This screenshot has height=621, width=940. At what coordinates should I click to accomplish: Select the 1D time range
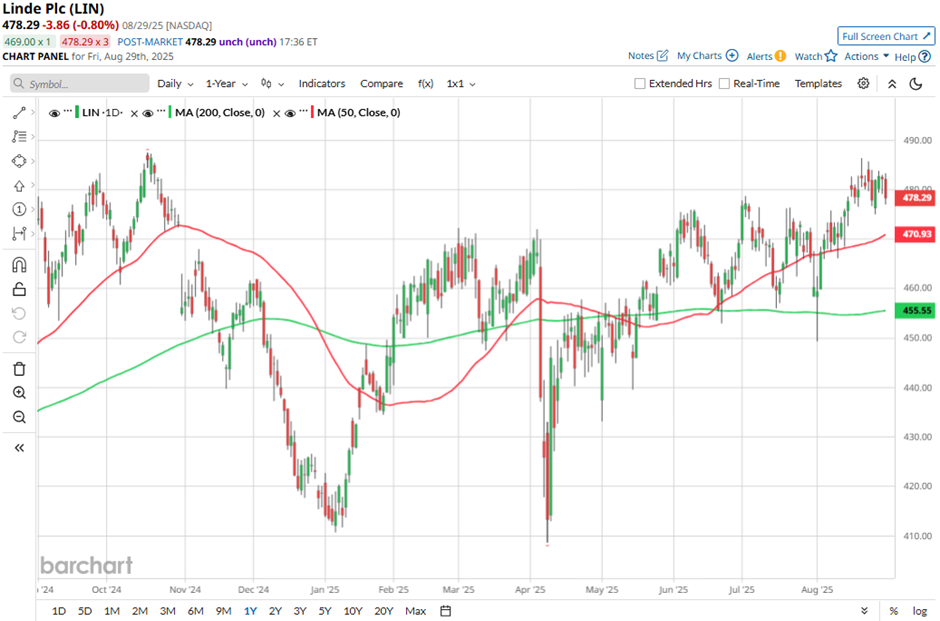[x=59, y=611]
